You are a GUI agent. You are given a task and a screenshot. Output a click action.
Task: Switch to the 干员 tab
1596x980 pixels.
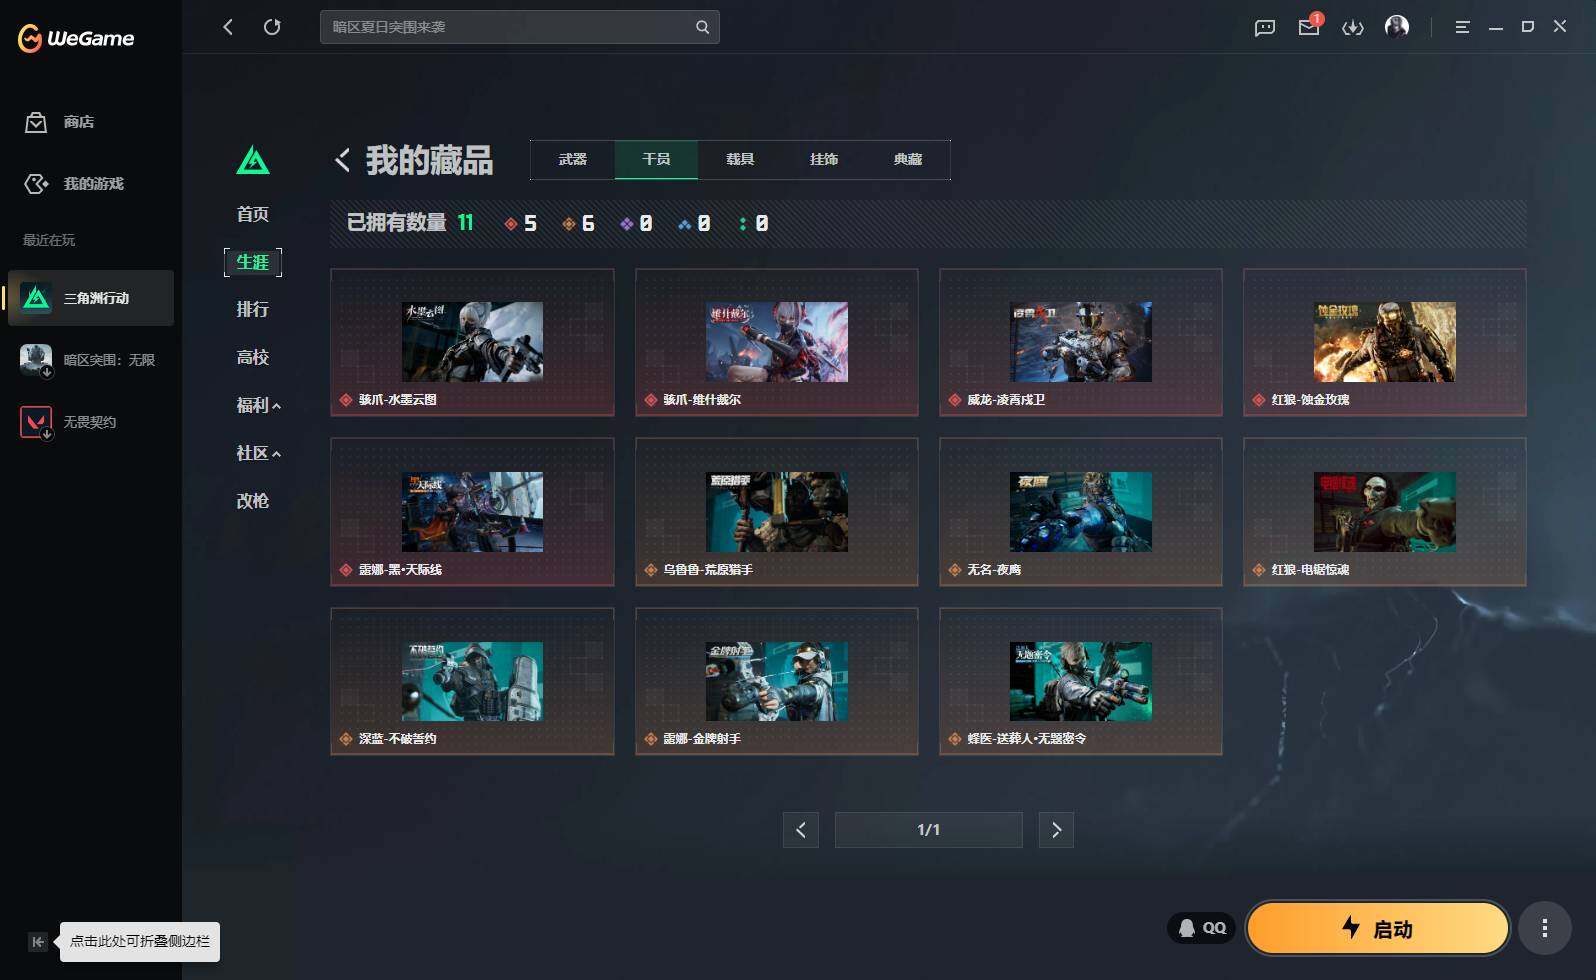pos(656,160)
